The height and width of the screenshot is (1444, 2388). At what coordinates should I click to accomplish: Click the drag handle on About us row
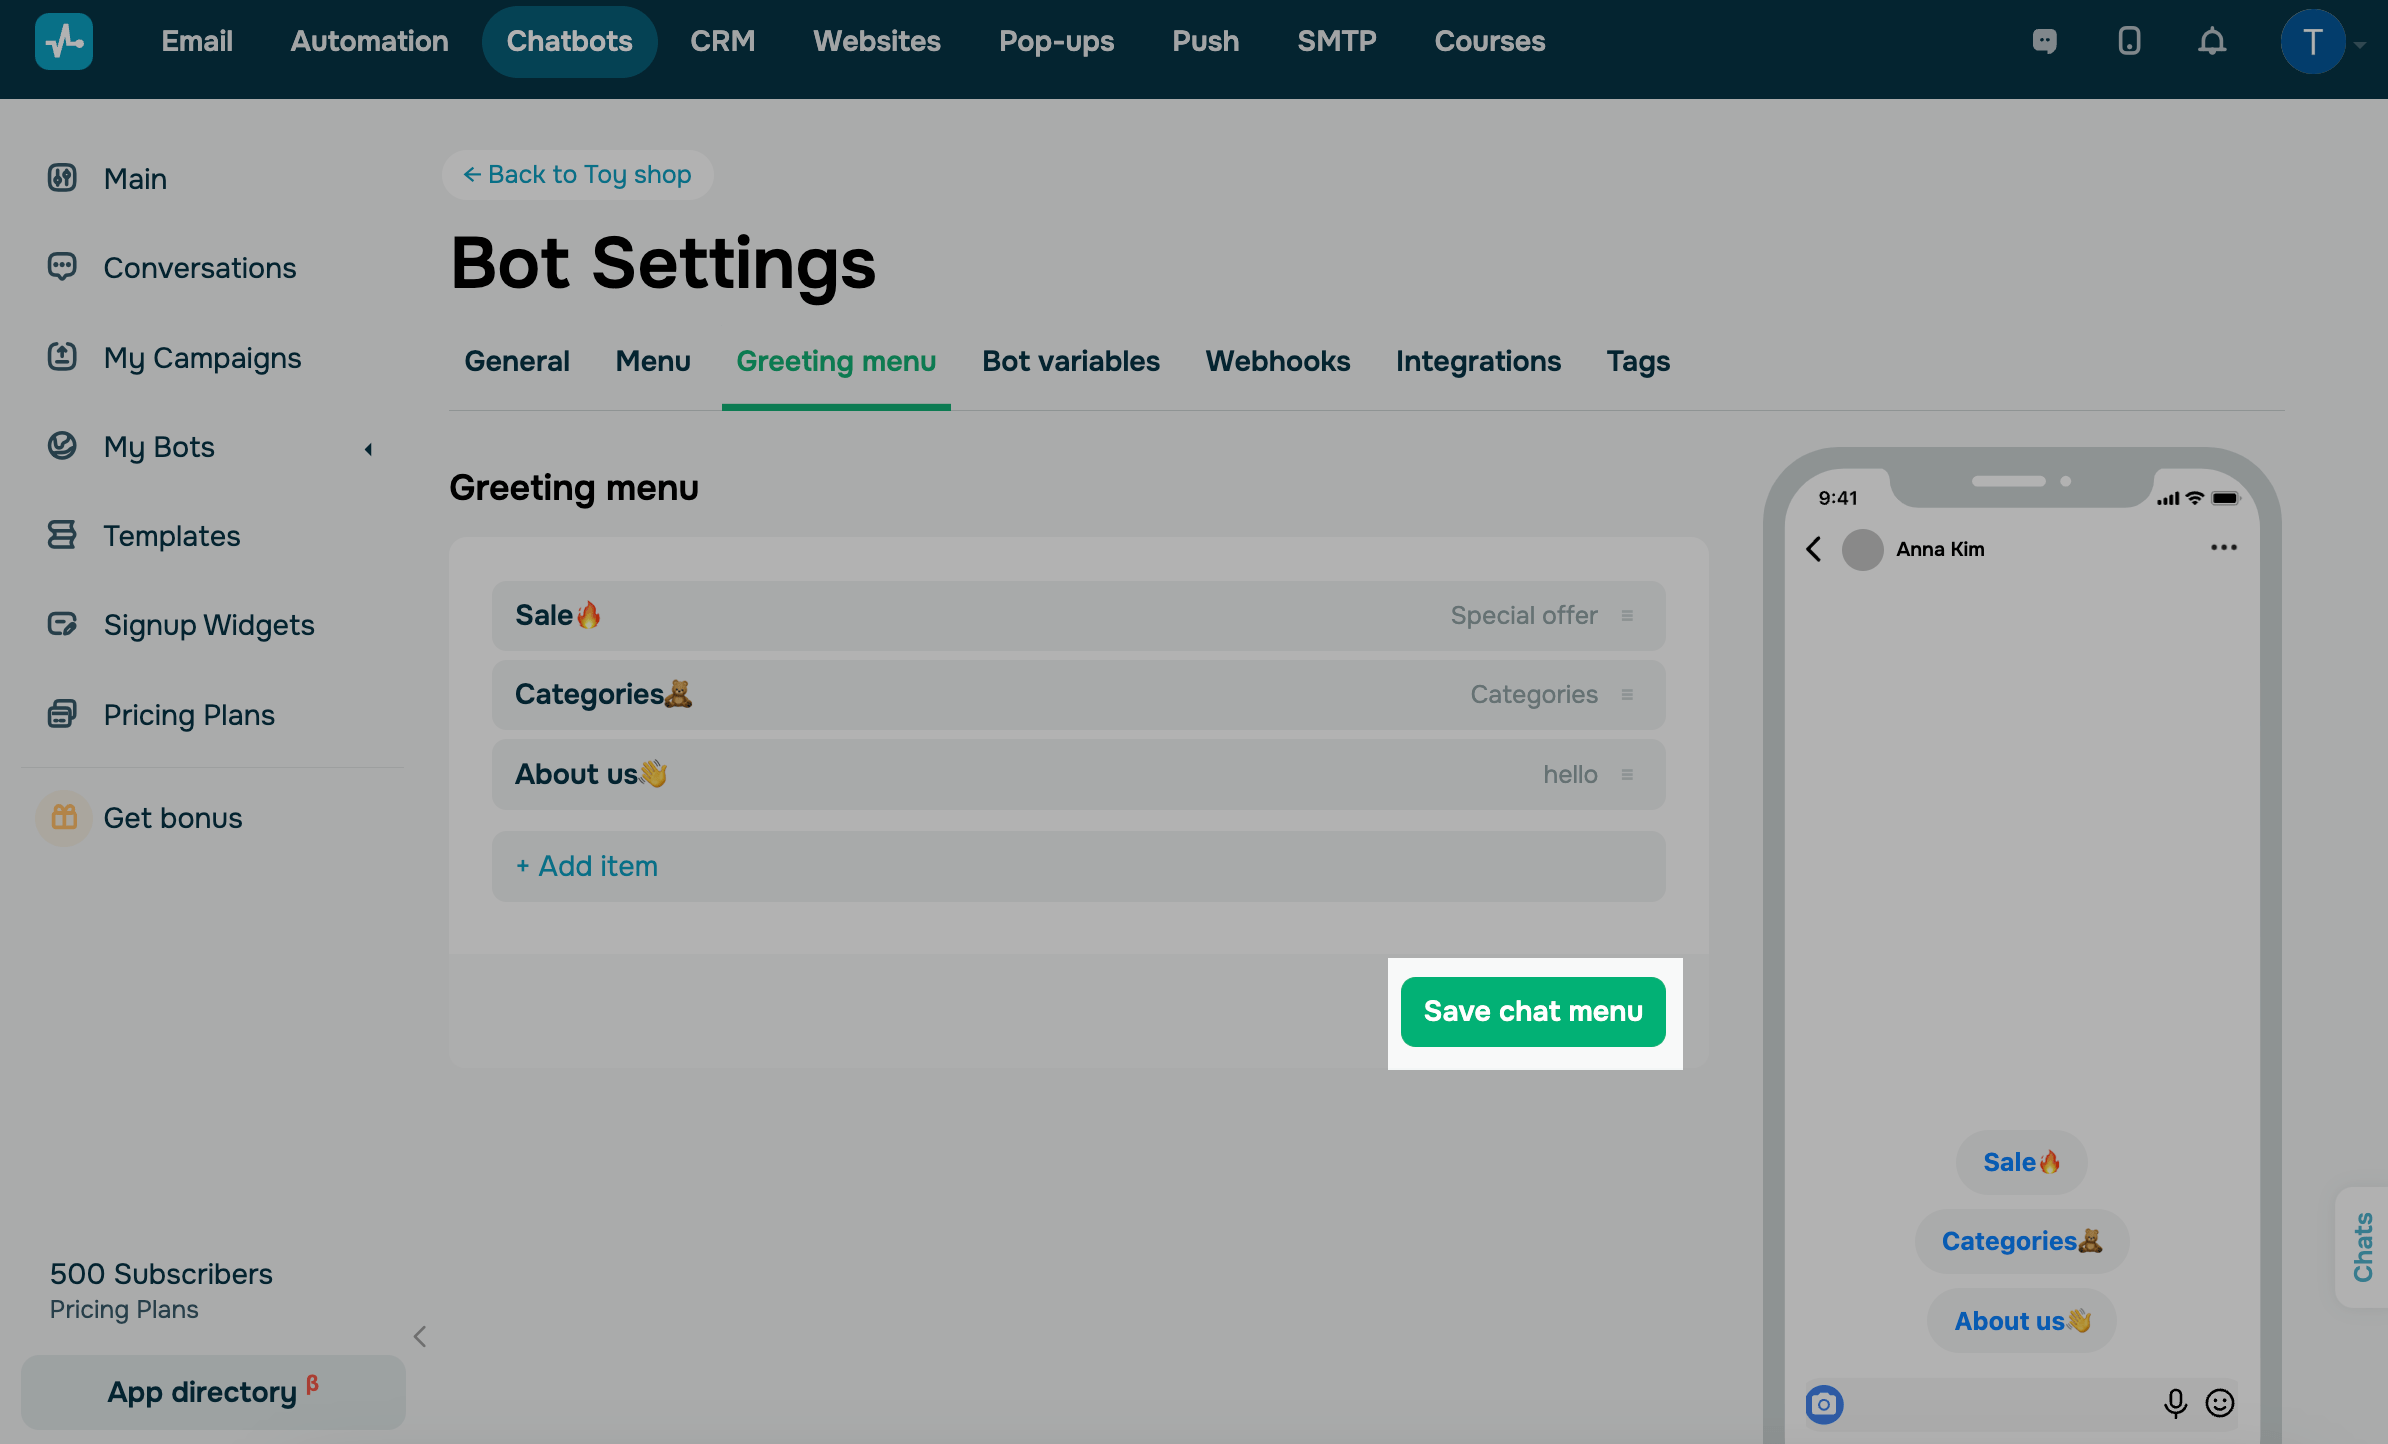coord(1627,775)
